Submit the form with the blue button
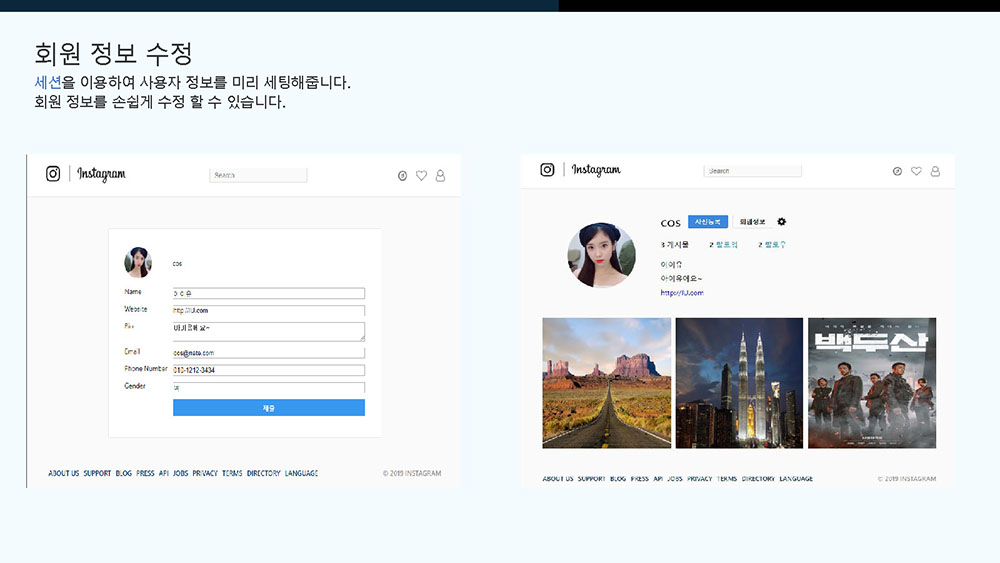Image resolution: width=1000 pixels, height=563 pixels. click(x=268, y=407)
